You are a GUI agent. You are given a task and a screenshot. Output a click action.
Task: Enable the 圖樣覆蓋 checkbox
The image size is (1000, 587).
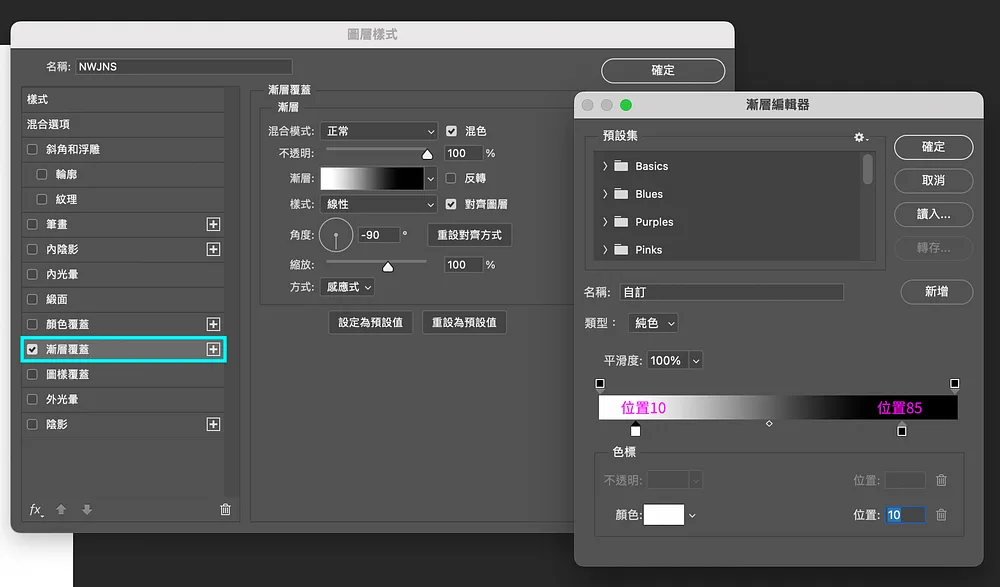pyautogui.click(x=32, y=375)
